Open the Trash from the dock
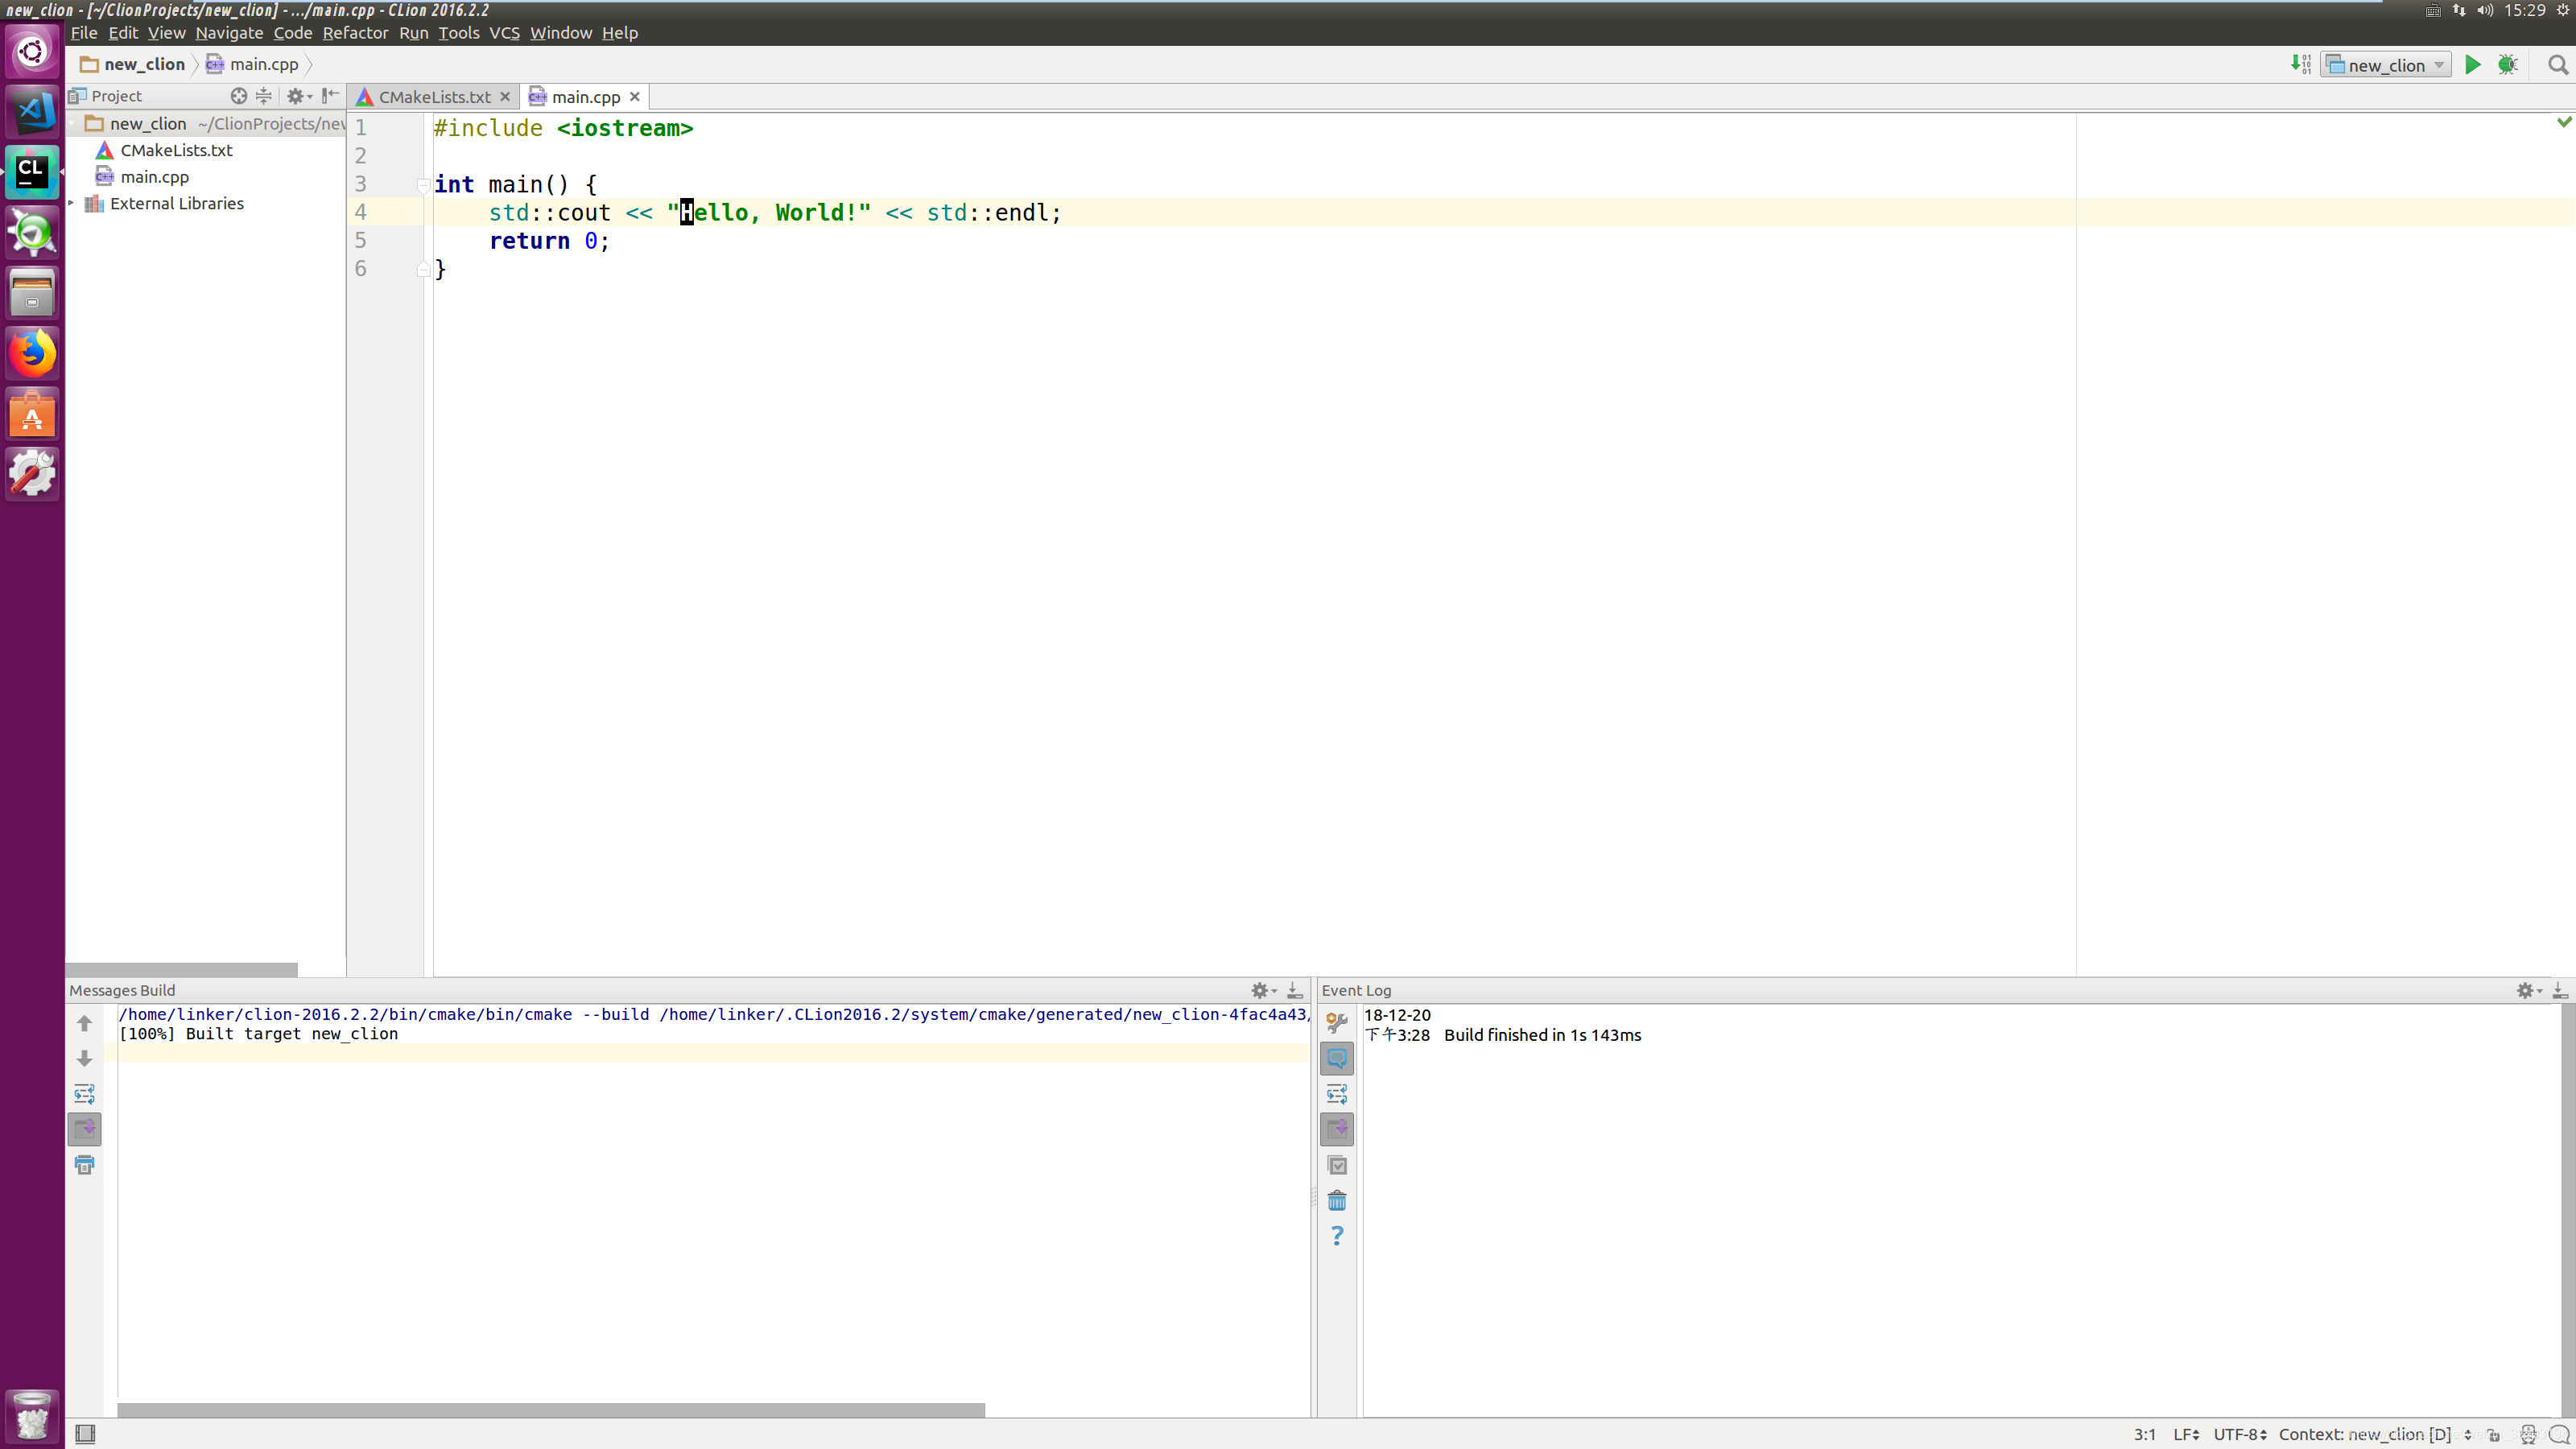The width and height of the screenshot is (2576, 1449). 32,1416
